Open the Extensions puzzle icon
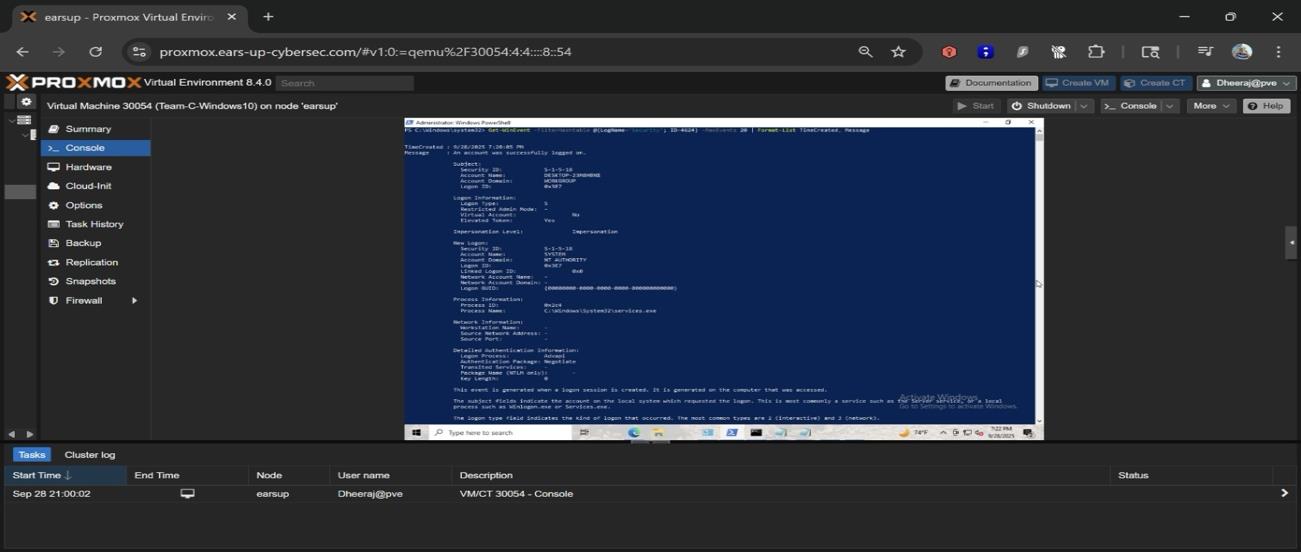This screenshot has height=552, width=1301. pyautogui.click(x=1096, y=52)
